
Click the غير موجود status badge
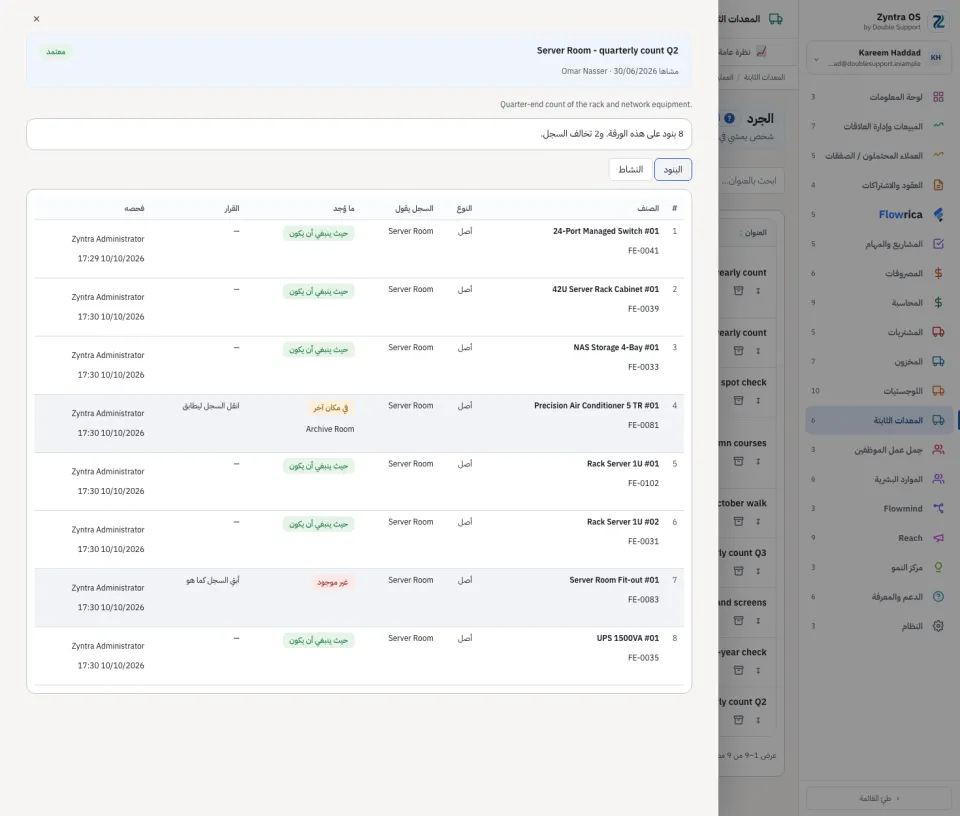click(x=332, y=582)
